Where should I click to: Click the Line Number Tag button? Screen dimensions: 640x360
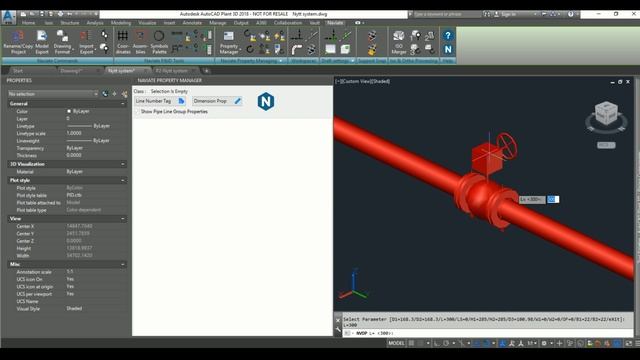pyautogui.click(x=160, y=101)
